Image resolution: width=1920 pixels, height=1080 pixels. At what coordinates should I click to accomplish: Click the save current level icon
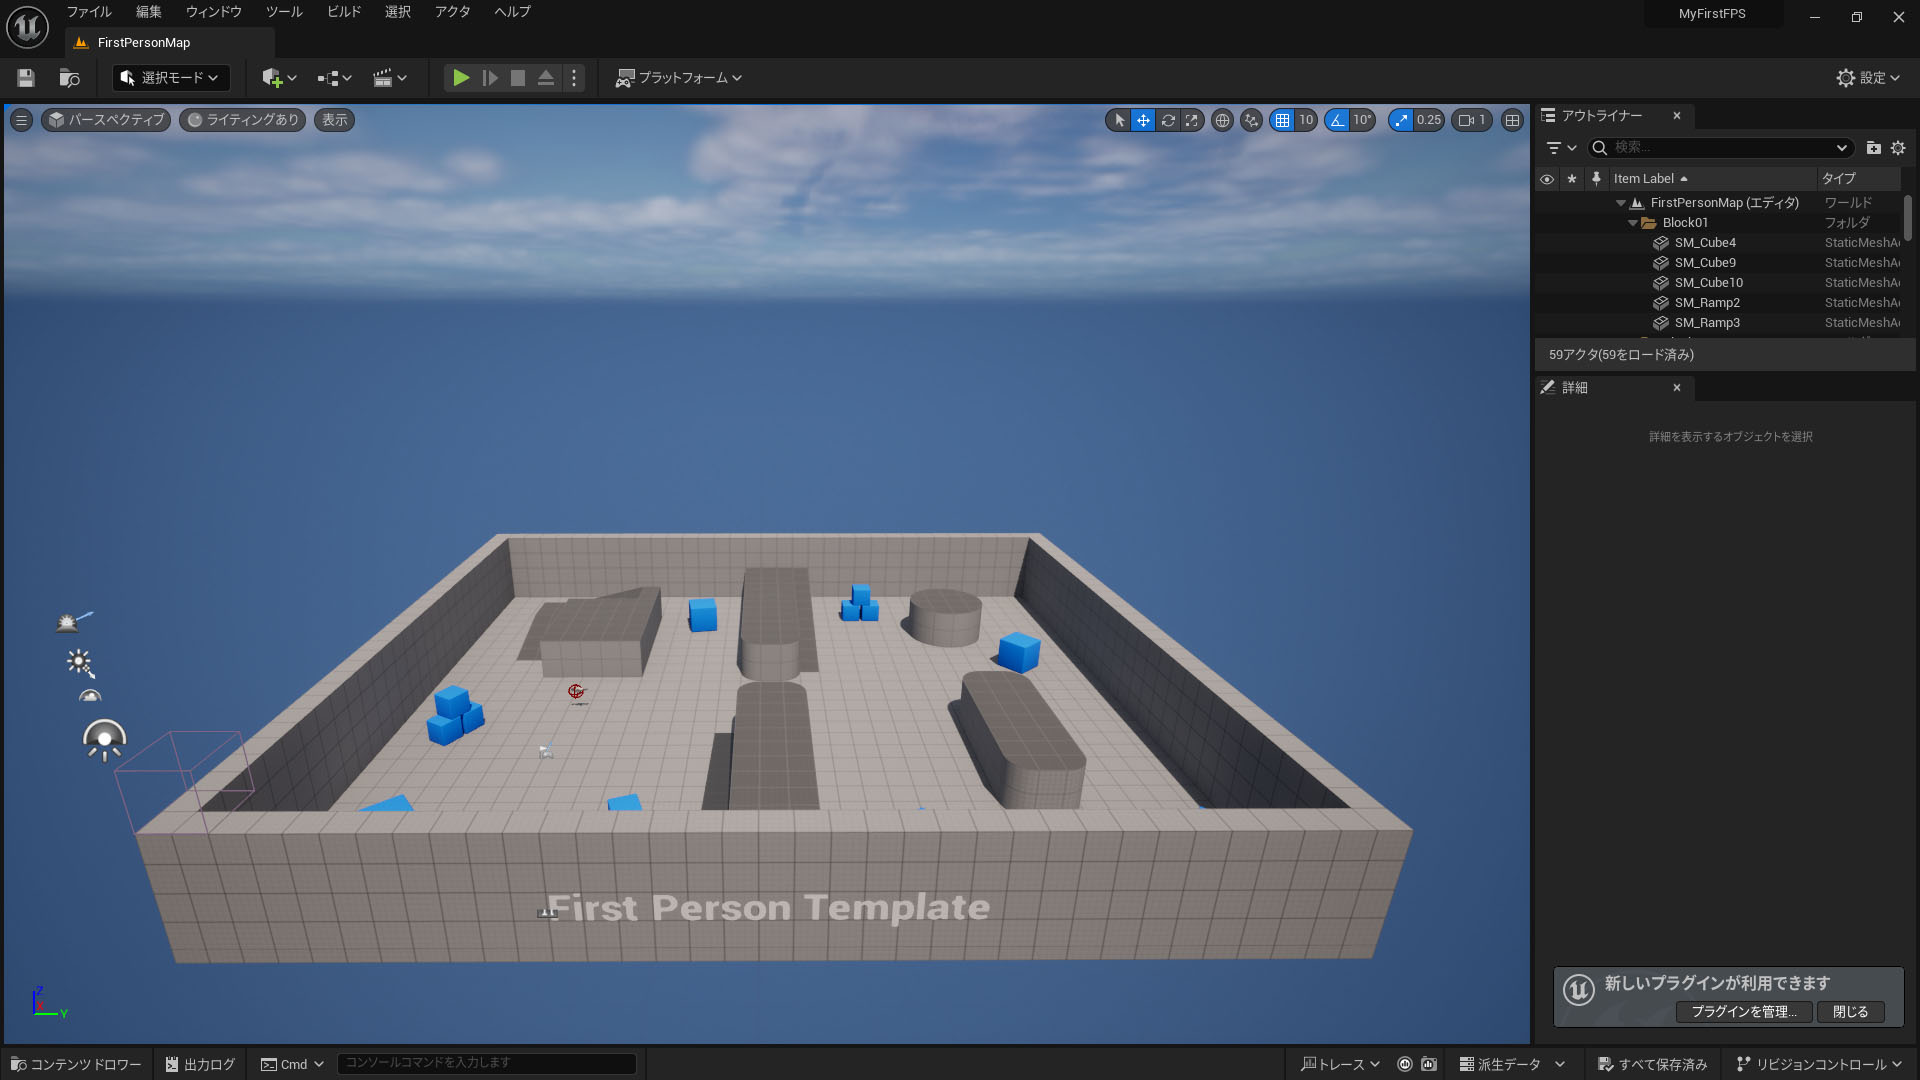[x=26, y=78]
